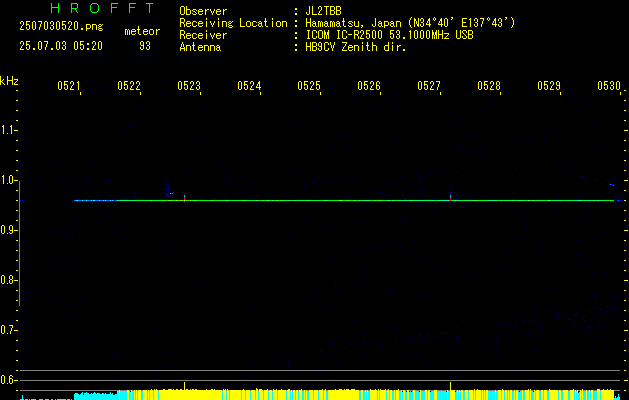Screen dimensions: 629x400
Task: Click the 1.1 kHz frequency label
Action: pyautogui.click(x=8, y=130)
